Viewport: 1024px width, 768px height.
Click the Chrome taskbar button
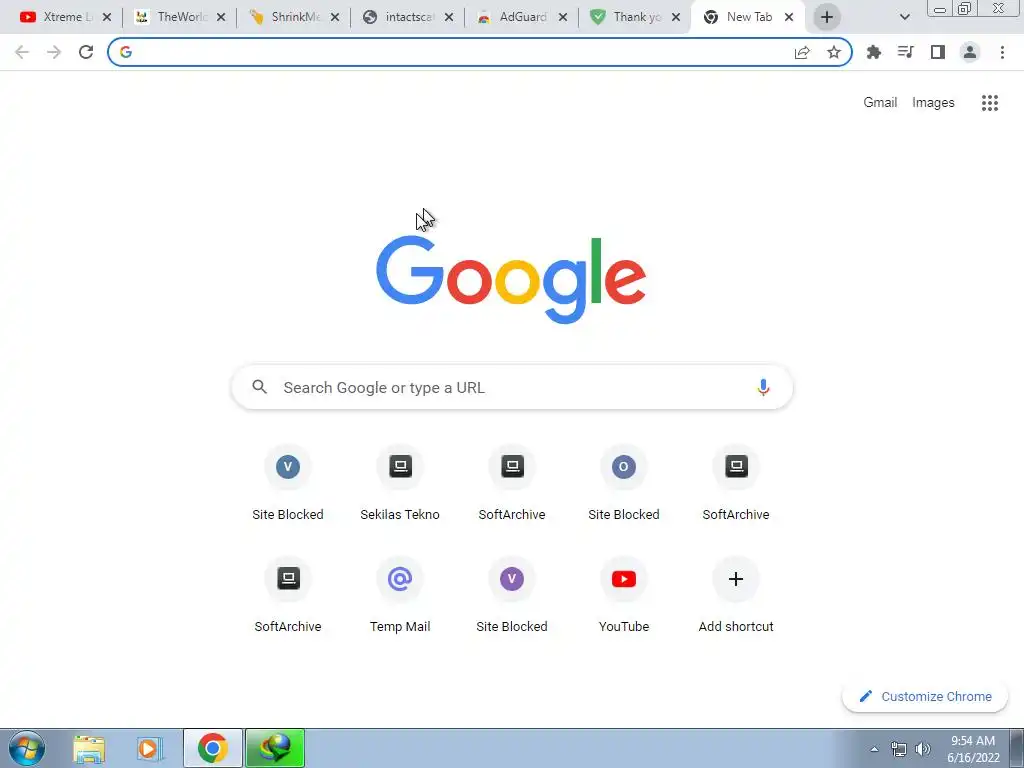tap(212, 748)
